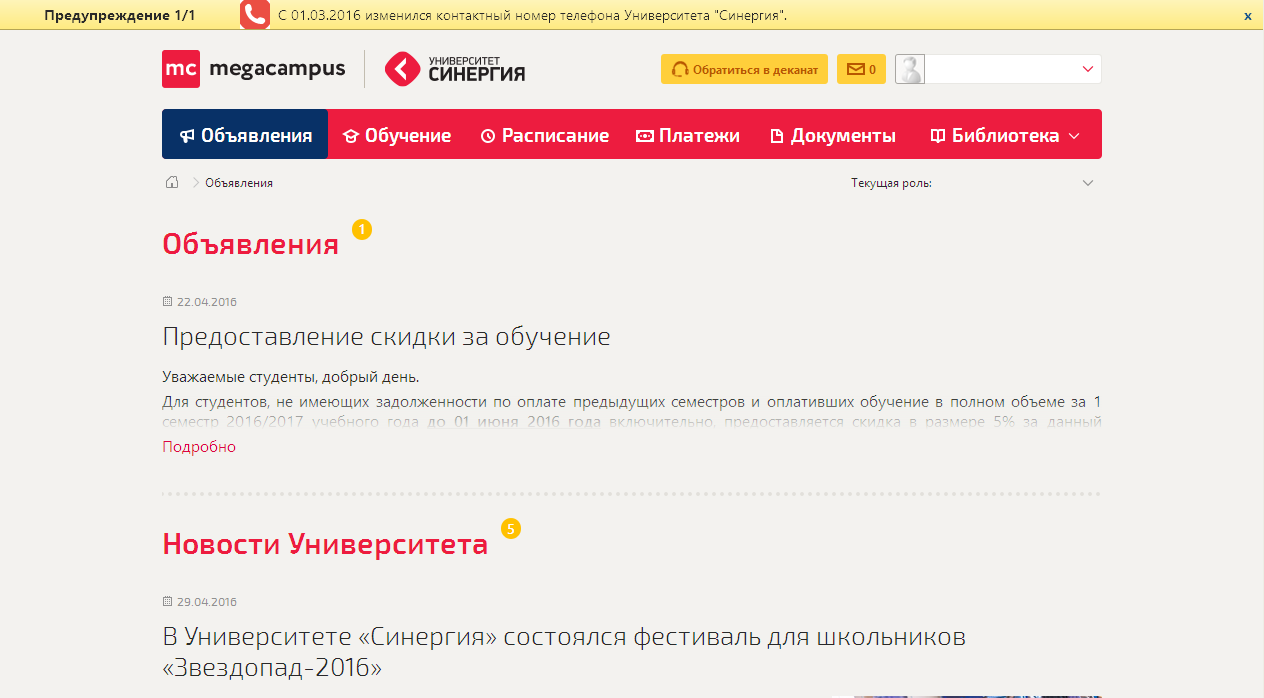The image size is (1264, 698).
Task: Click text Уважаемые студенты, добрый день.
Action: click(x=290, y=377)
